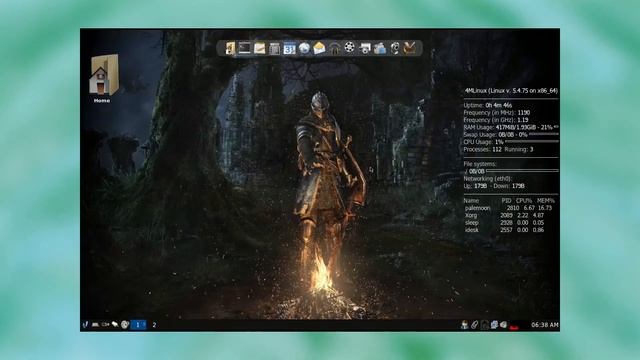Switch to workspace 2 in the pager
The height and width of the screenshot is (360, 640).
click(154, 325)
